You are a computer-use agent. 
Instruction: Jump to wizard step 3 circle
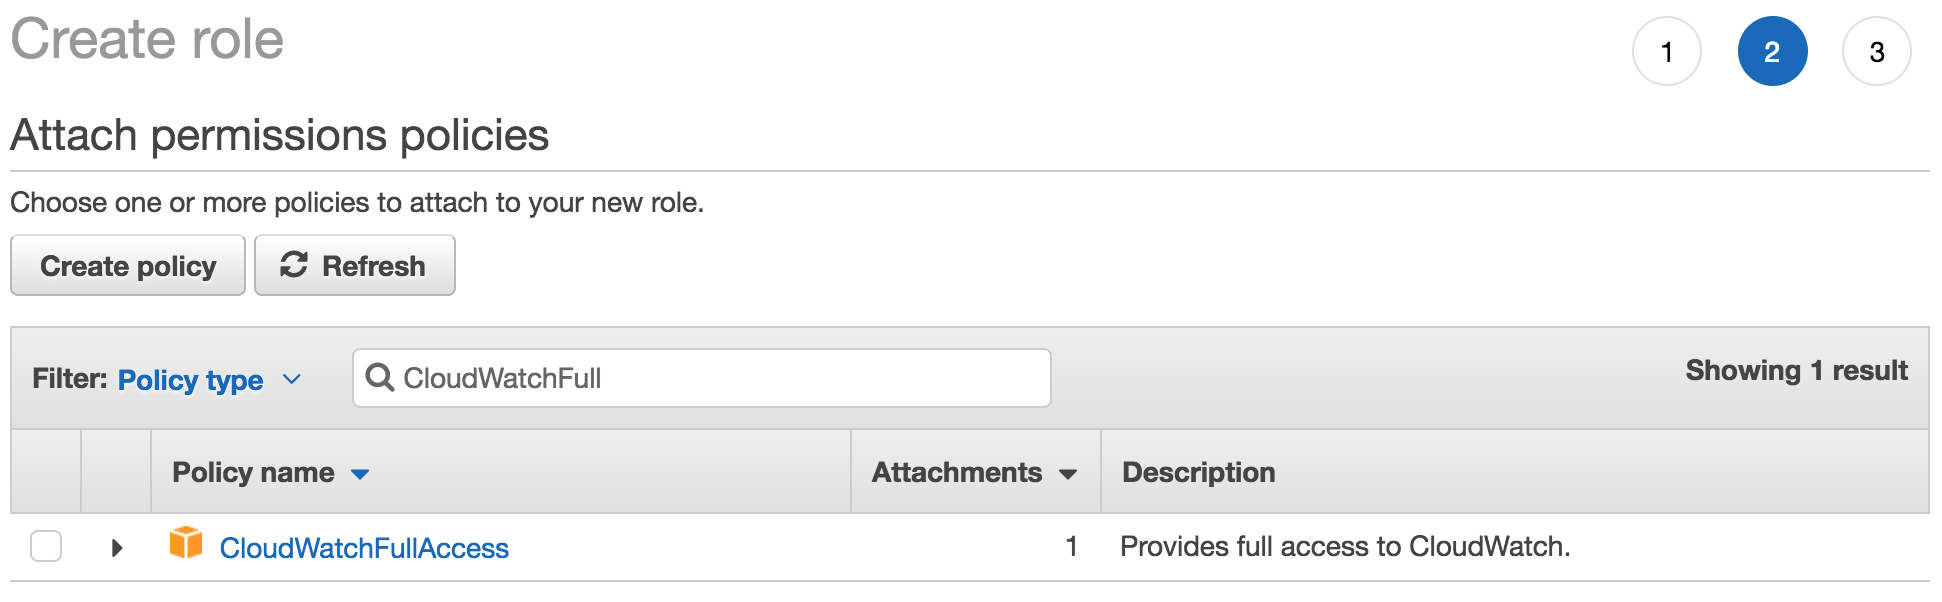(1877, 52)
